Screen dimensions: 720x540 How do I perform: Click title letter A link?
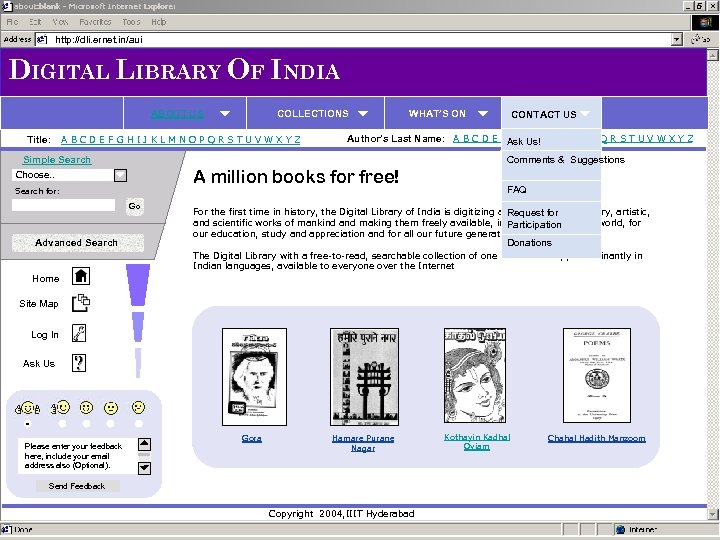(x=64, y=140)
